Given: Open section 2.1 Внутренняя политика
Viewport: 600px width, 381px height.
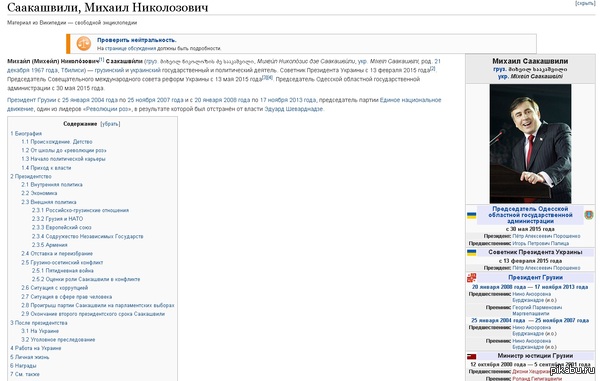Looking at the screenshot, I should click(x=52, y=185).
